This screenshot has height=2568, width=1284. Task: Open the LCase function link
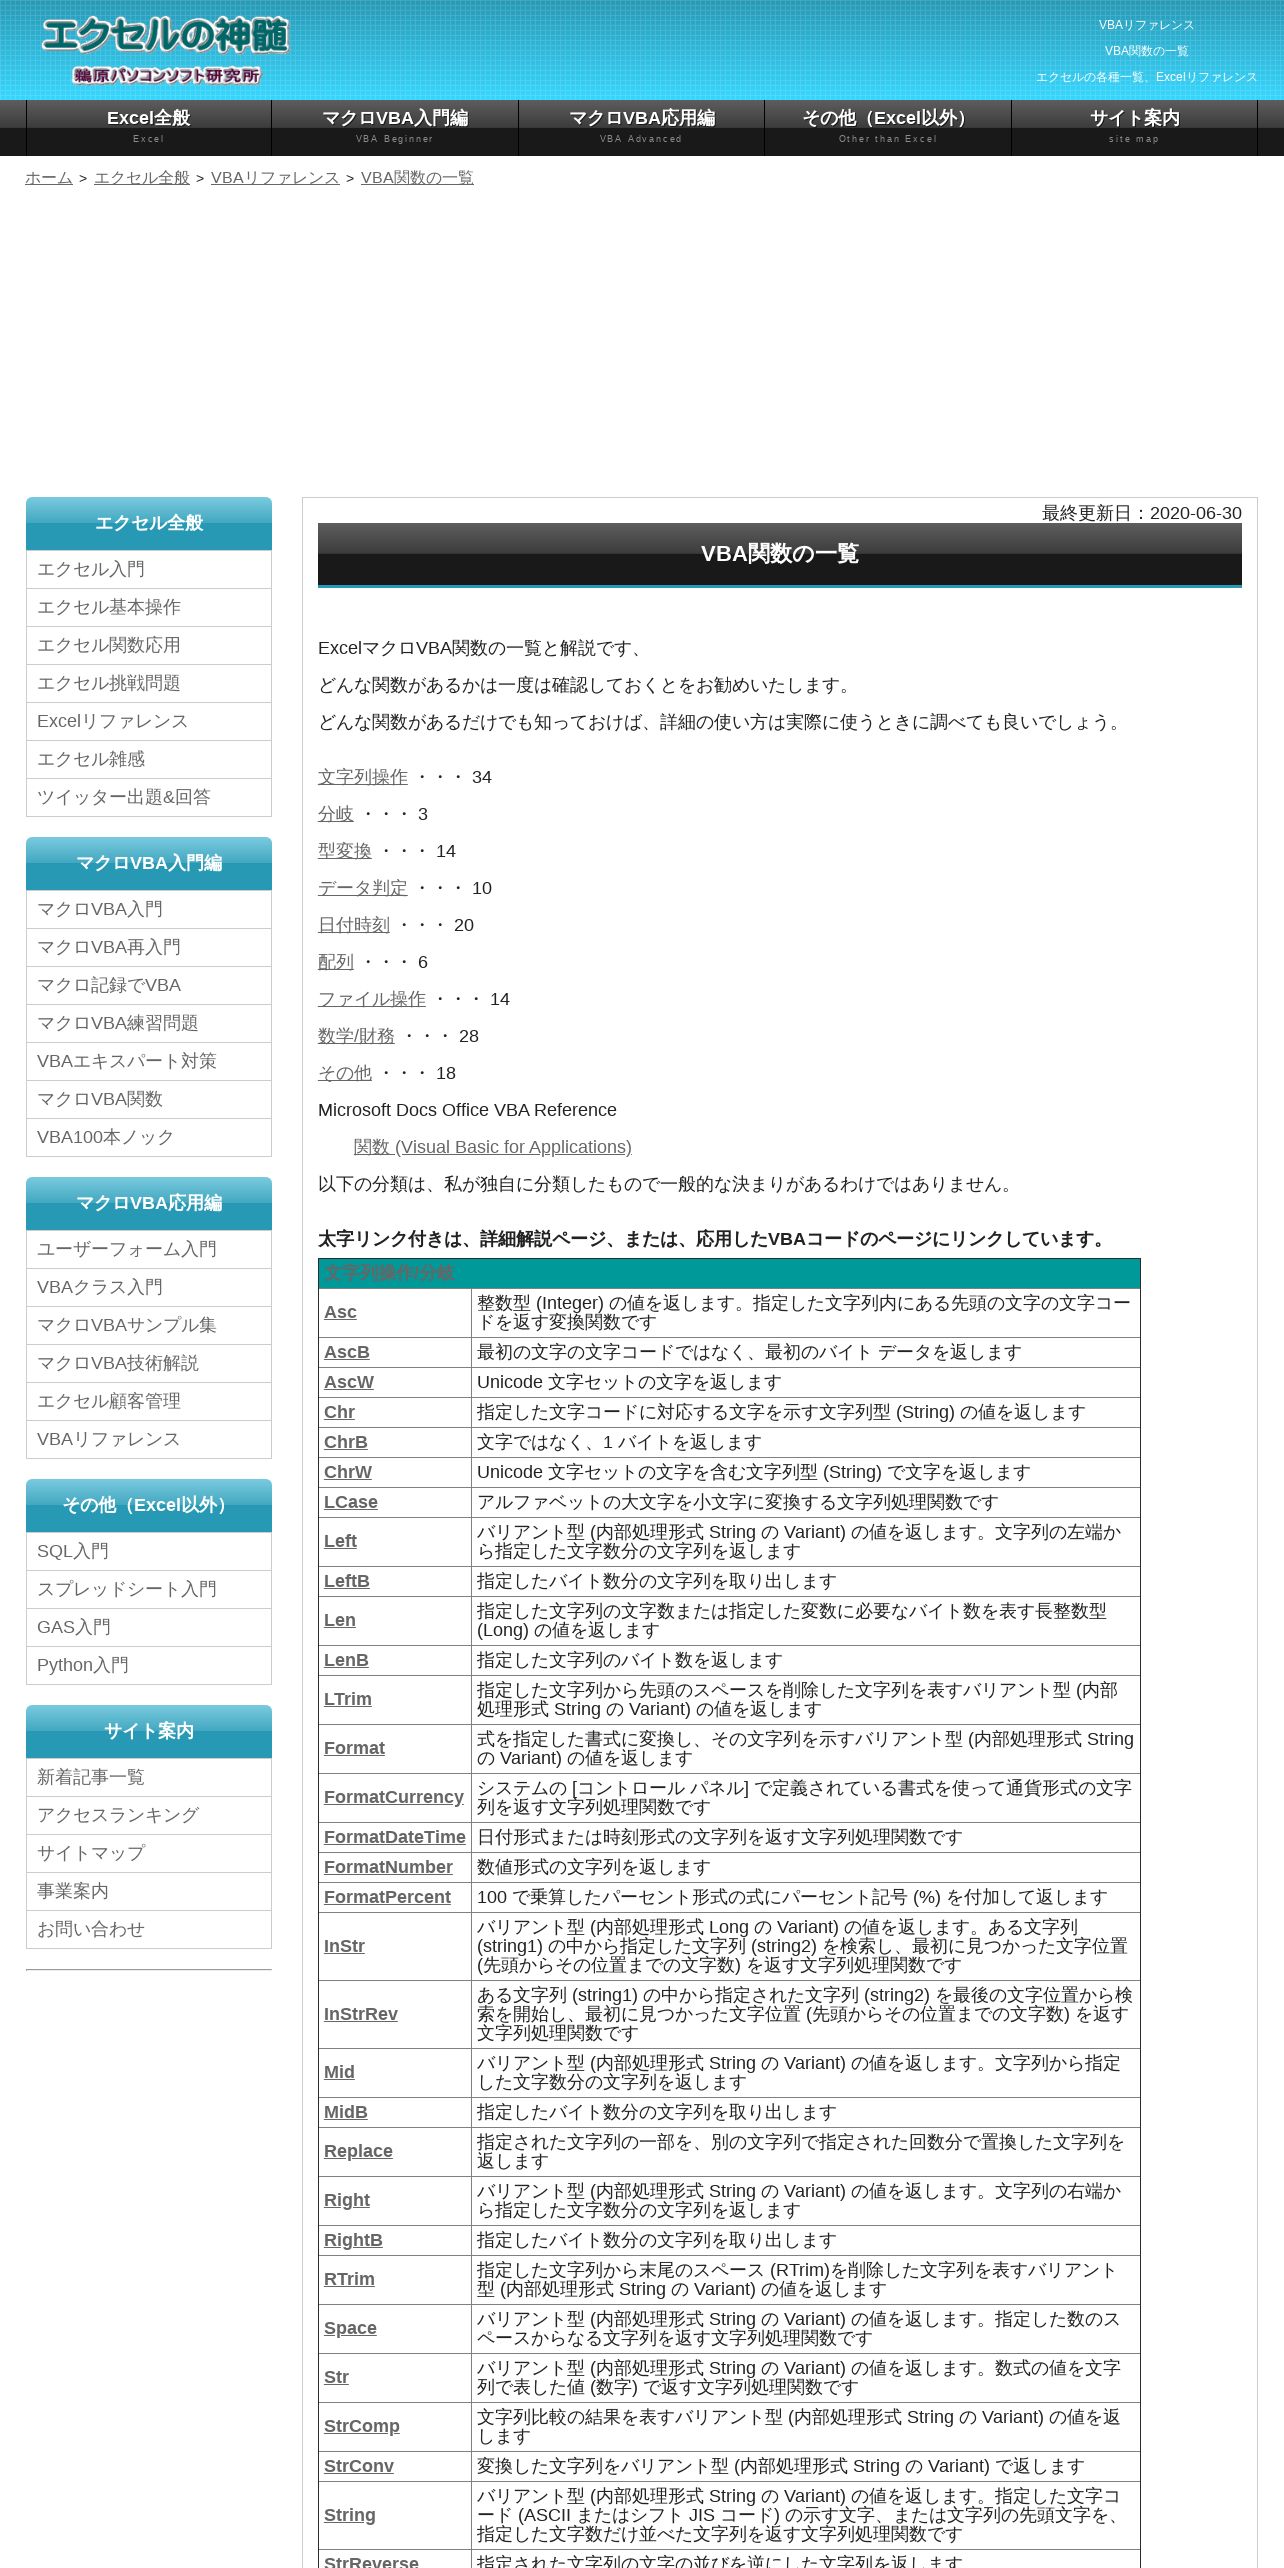[351, 1502]
